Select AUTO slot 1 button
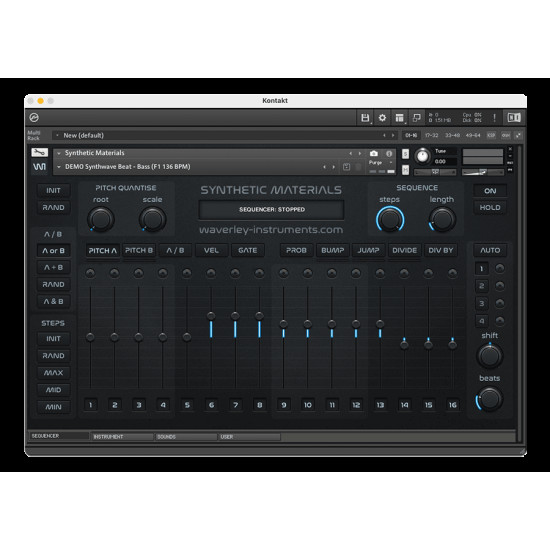The image size is (550, 550). click(482, 269)
